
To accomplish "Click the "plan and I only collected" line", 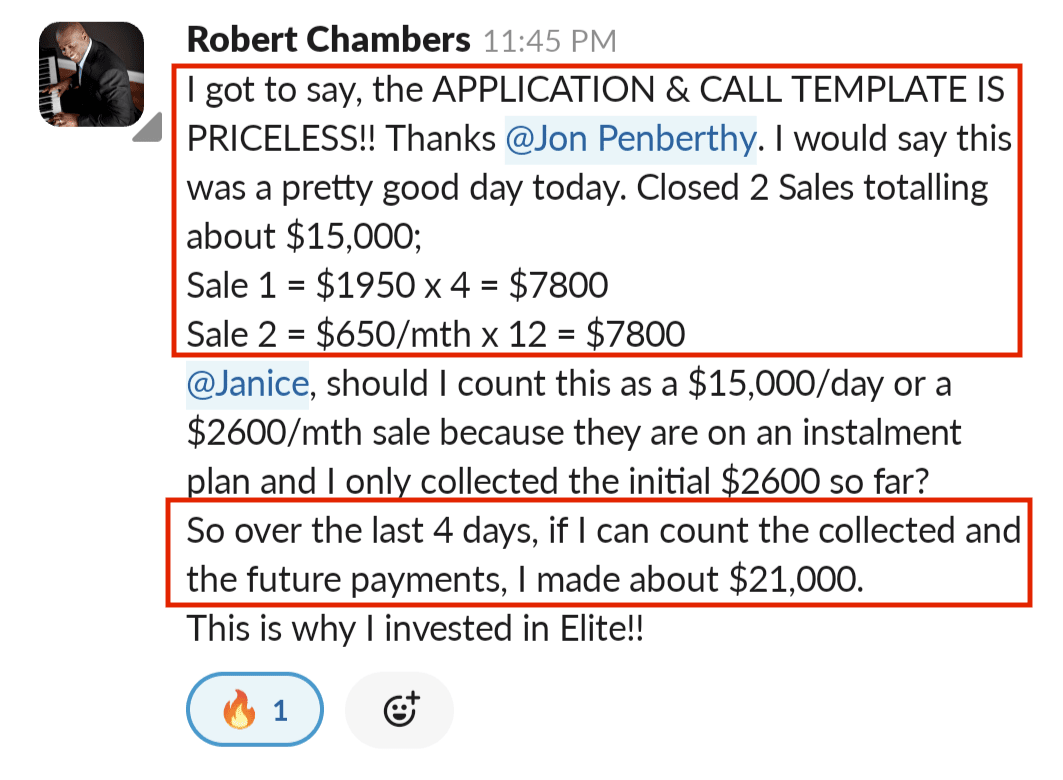I will [x=557, y=481].
